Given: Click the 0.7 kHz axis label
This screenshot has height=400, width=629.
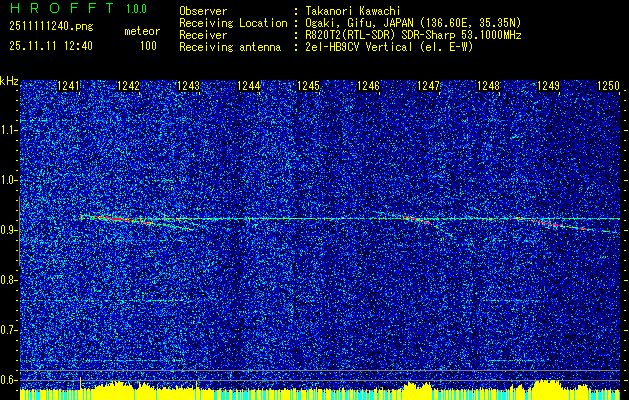Looking at the screenshot, I should coord(7,330).
